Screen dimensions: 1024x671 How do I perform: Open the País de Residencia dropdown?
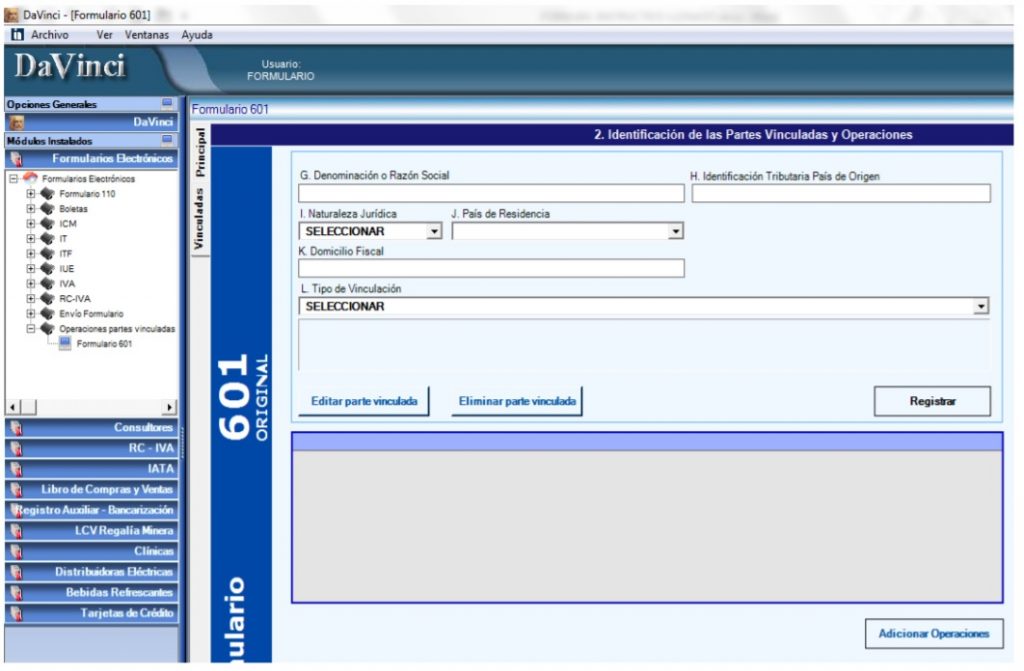(676, 232)
